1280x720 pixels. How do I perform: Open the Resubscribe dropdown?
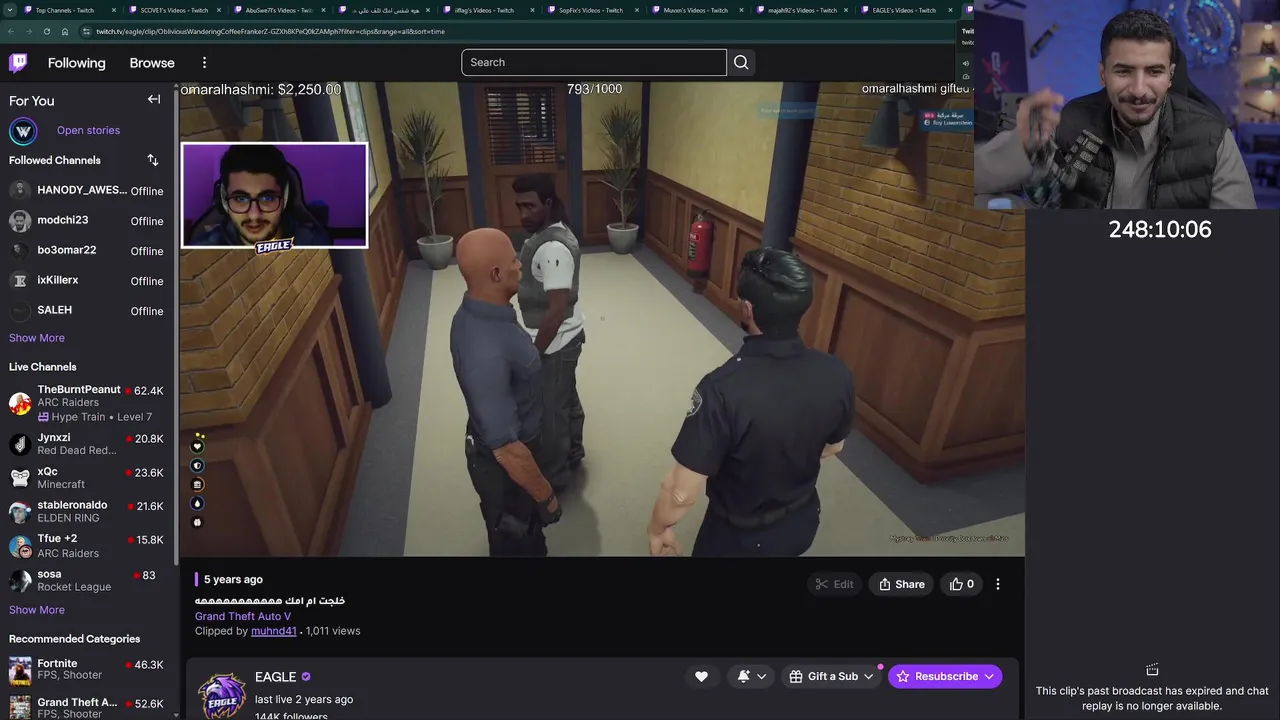click(x=945, y=677)
